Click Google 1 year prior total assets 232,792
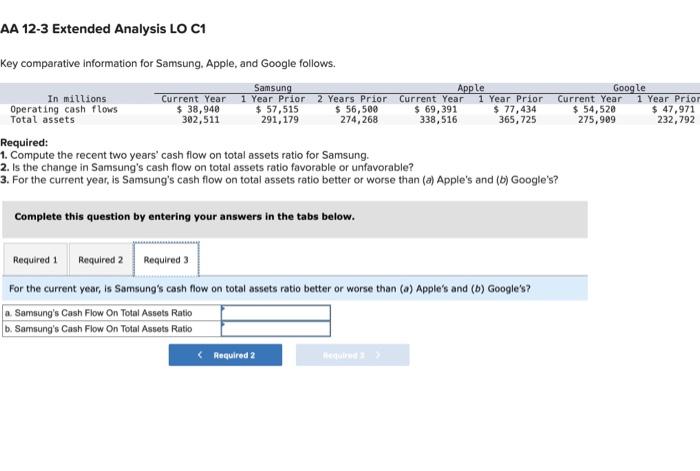Screen dimensions: 700x471 tap(676, 120)
